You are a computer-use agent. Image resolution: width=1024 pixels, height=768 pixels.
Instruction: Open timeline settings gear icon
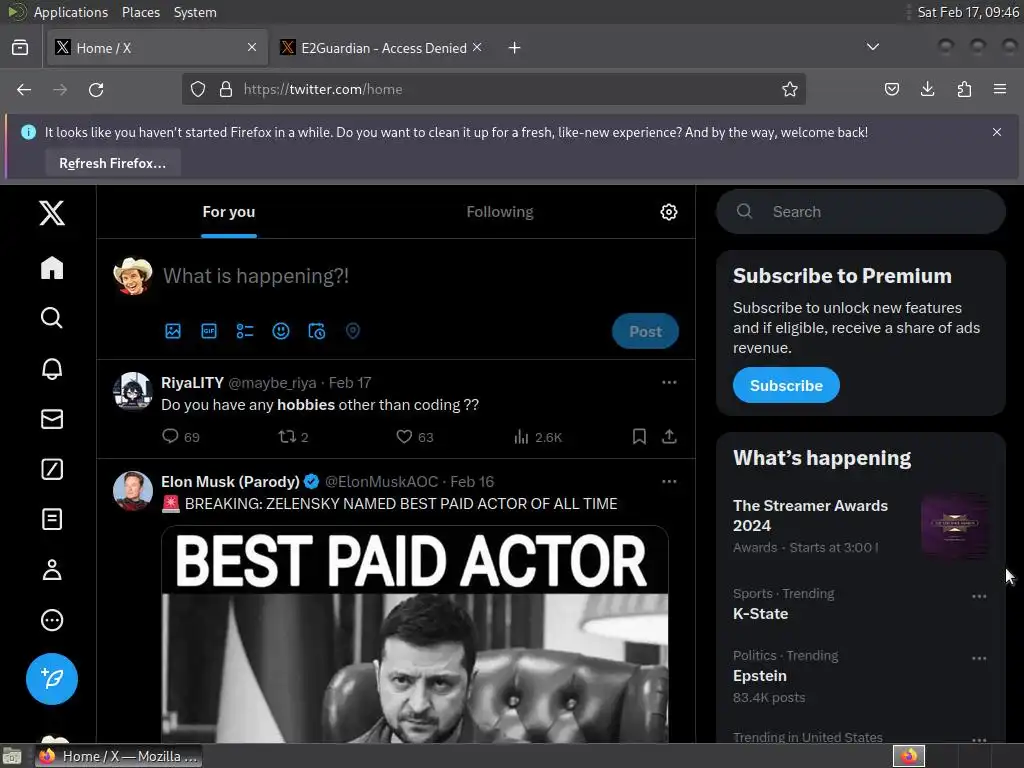(669, 212)
